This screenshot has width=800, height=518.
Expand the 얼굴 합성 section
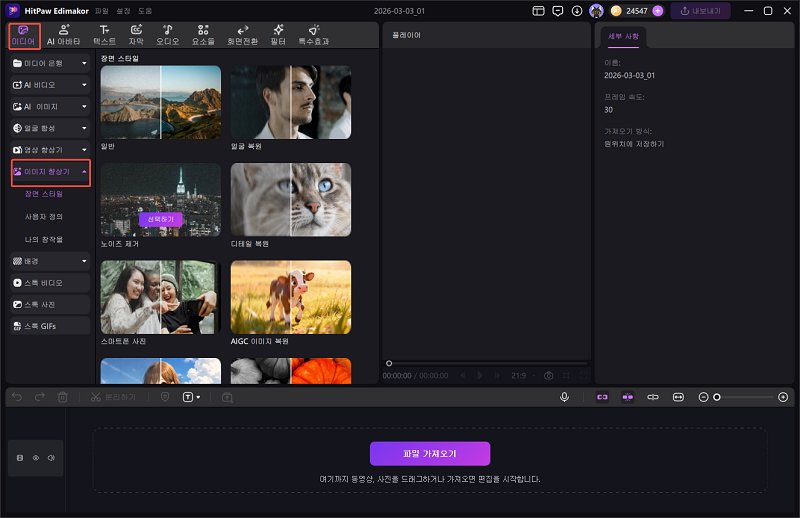point(50,128)
